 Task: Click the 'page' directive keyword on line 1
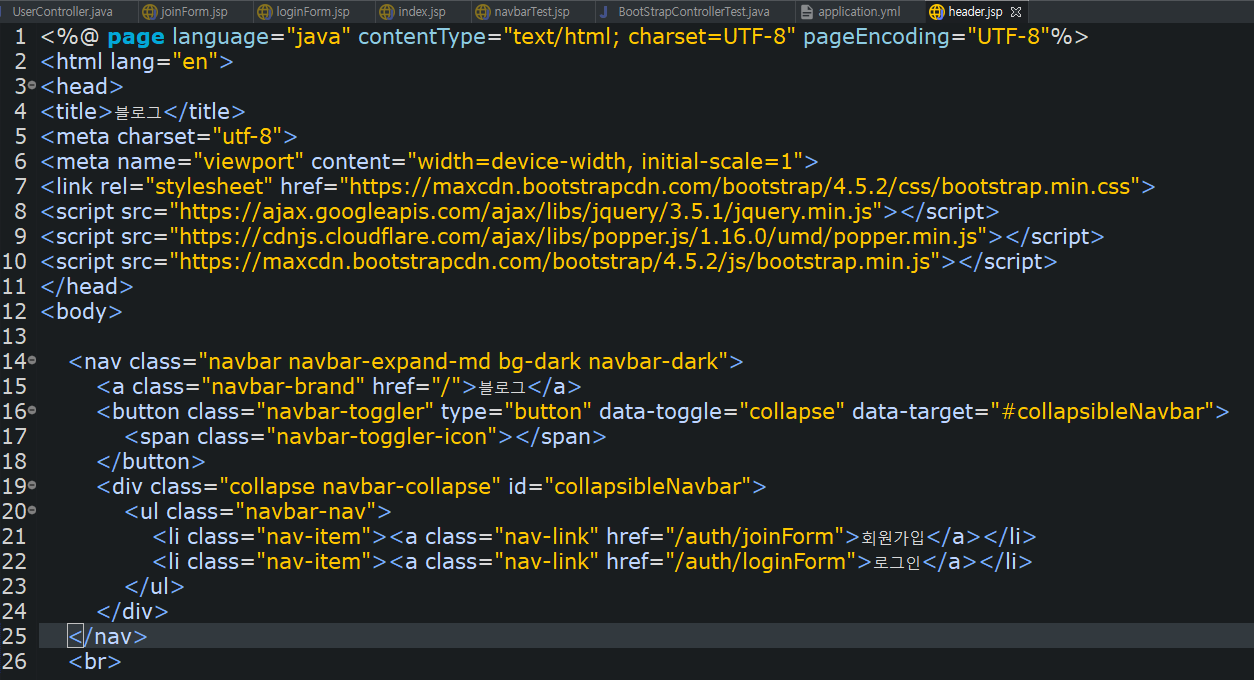coord(136,37)
